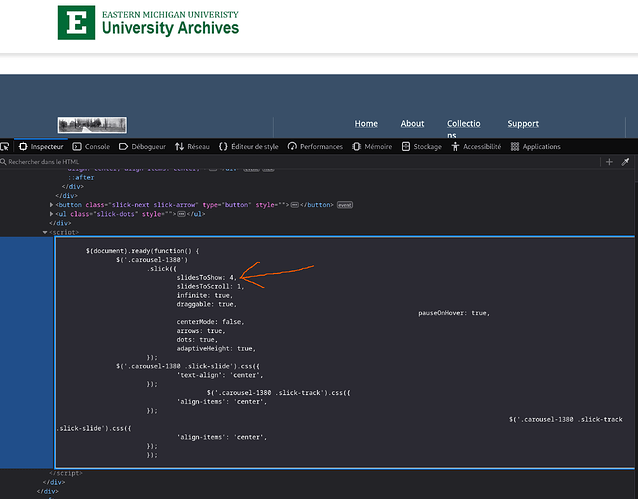Click the slidesToShow: 4 line
This screenshot has height=499, width=638.
point(207,278)
